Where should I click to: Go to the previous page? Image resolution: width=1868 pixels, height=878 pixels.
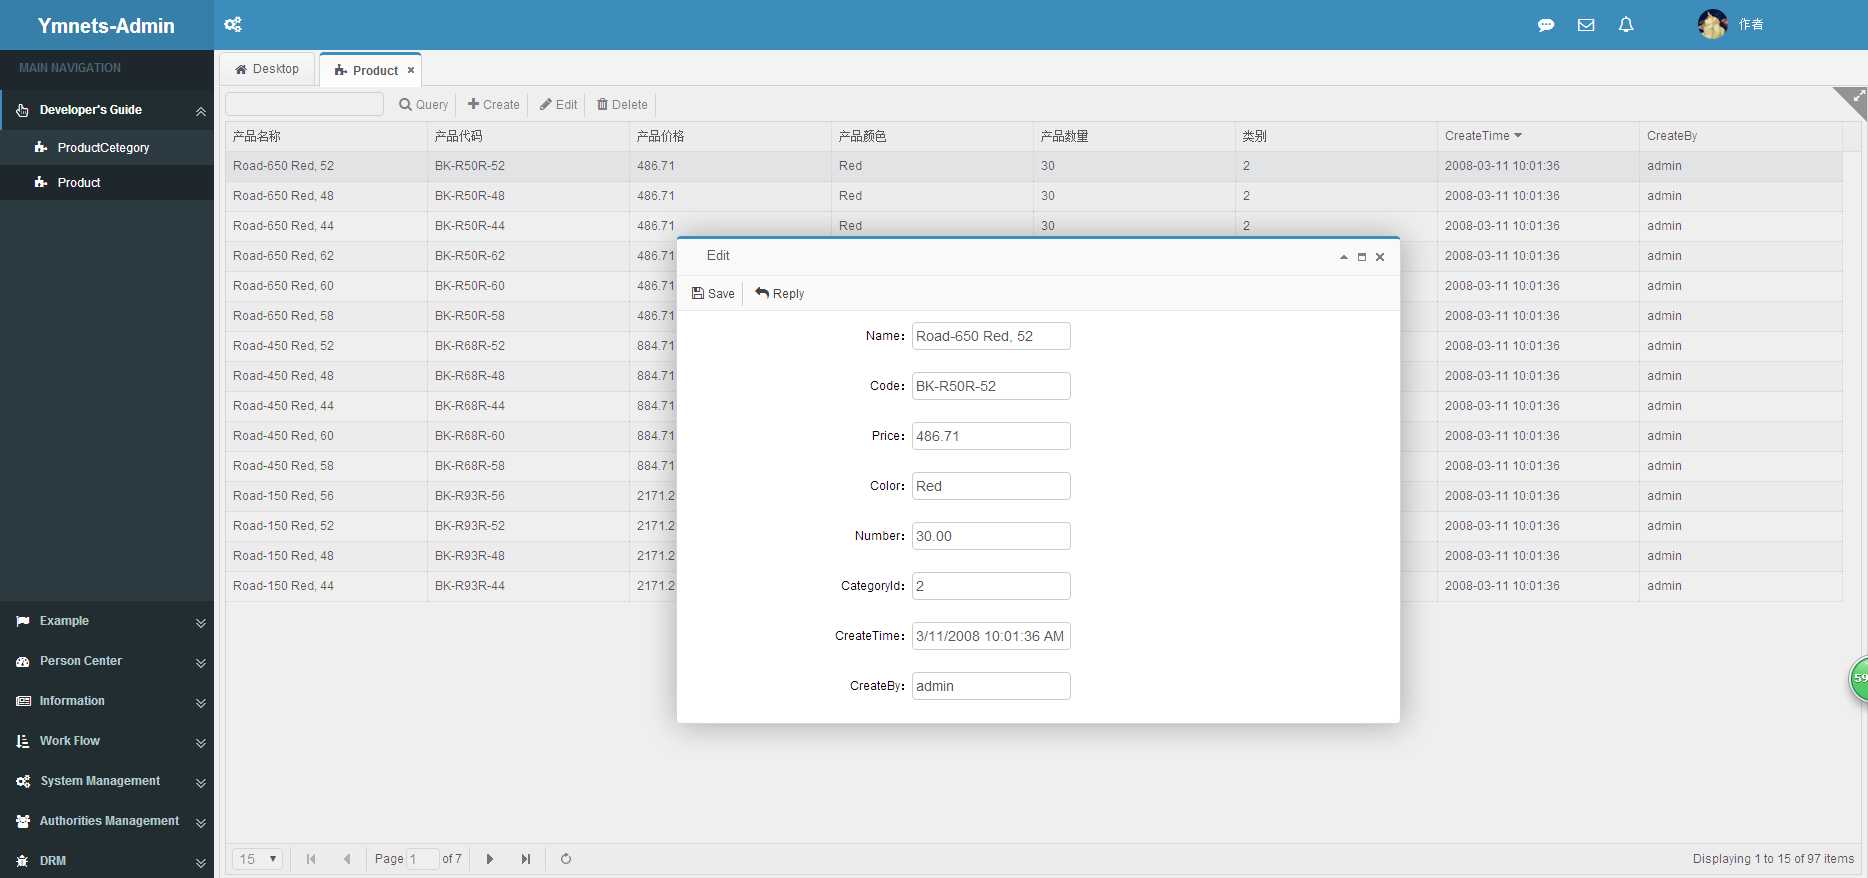pos(347,859)
